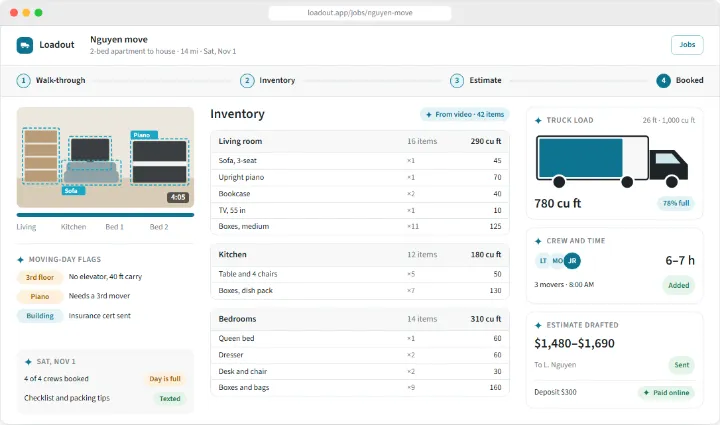Click the Deposit $300 text
The height and width of the screenshot is (425, 720).
click(555, 392)
